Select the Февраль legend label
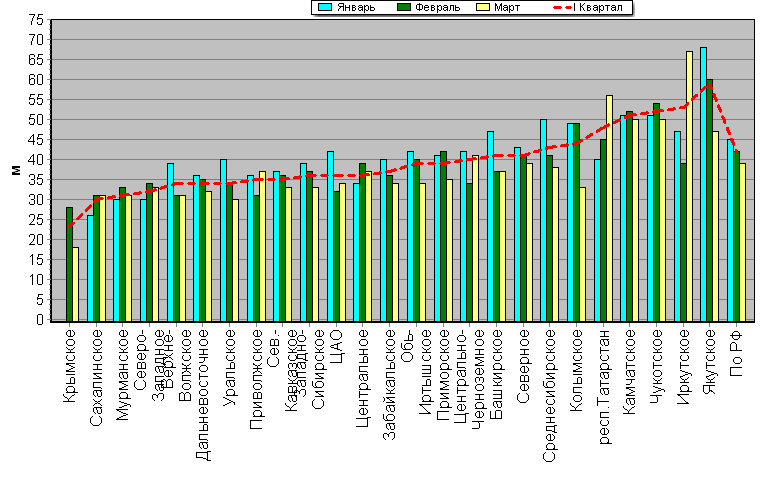Image resolution: width=777 pixels, height=479 pixels. point(438,7)
